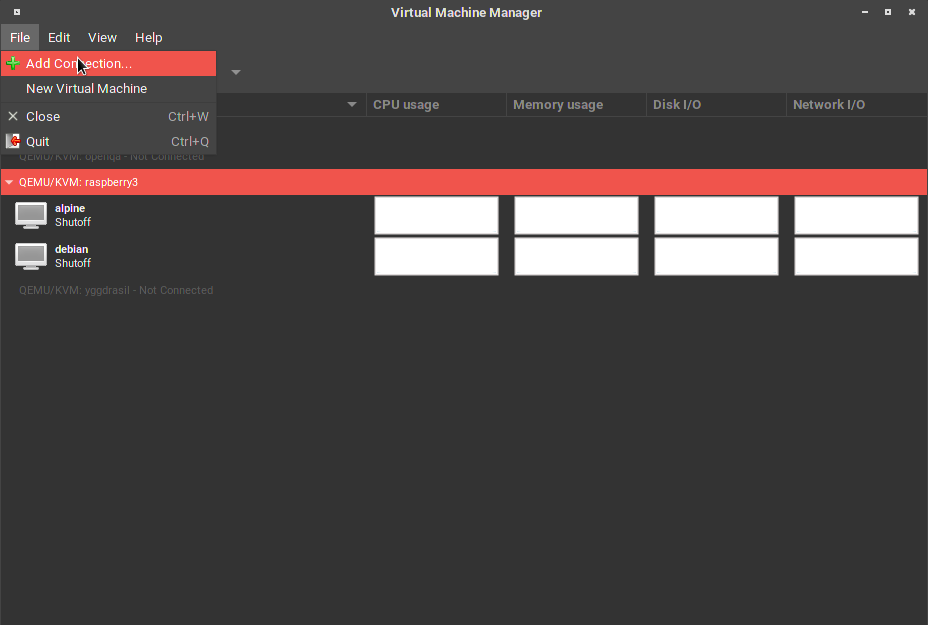
Task: Click alpine's Memory usage graph
Action: pos(576,215)
